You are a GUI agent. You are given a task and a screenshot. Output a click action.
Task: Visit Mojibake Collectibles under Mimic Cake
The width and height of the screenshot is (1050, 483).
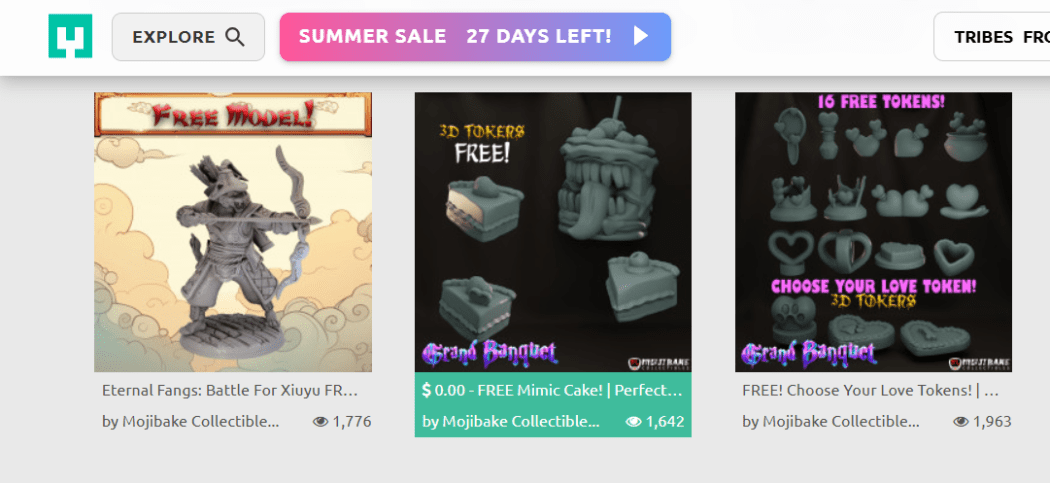pyautogui.click(x=511, y=421)
